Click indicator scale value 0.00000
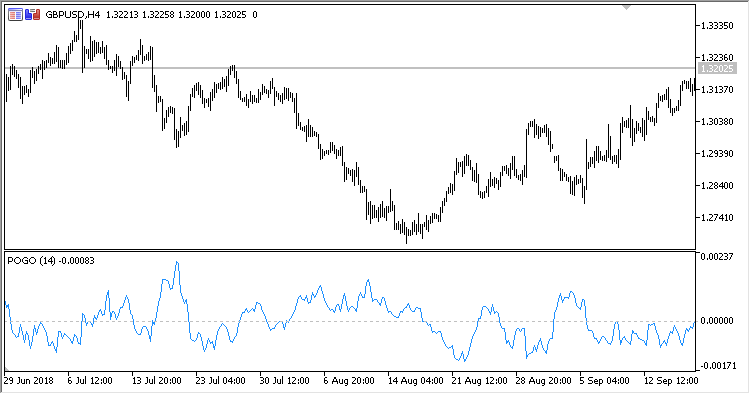 point(717,321)
